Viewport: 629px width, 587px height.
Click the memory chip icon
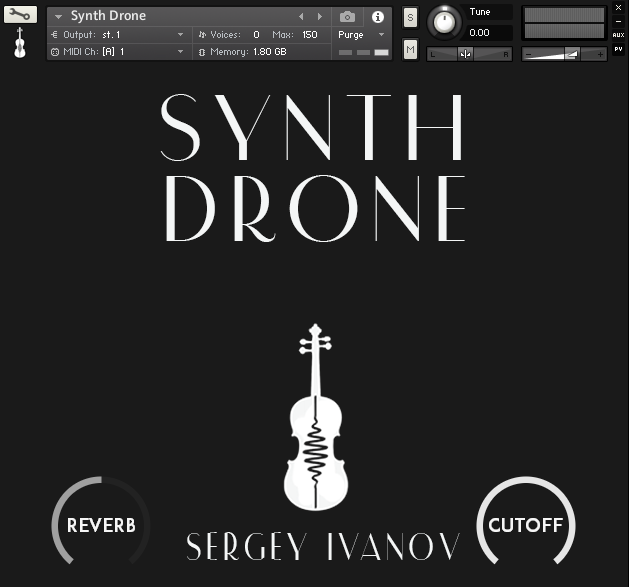pyautogui.click(x=202, y=52)
